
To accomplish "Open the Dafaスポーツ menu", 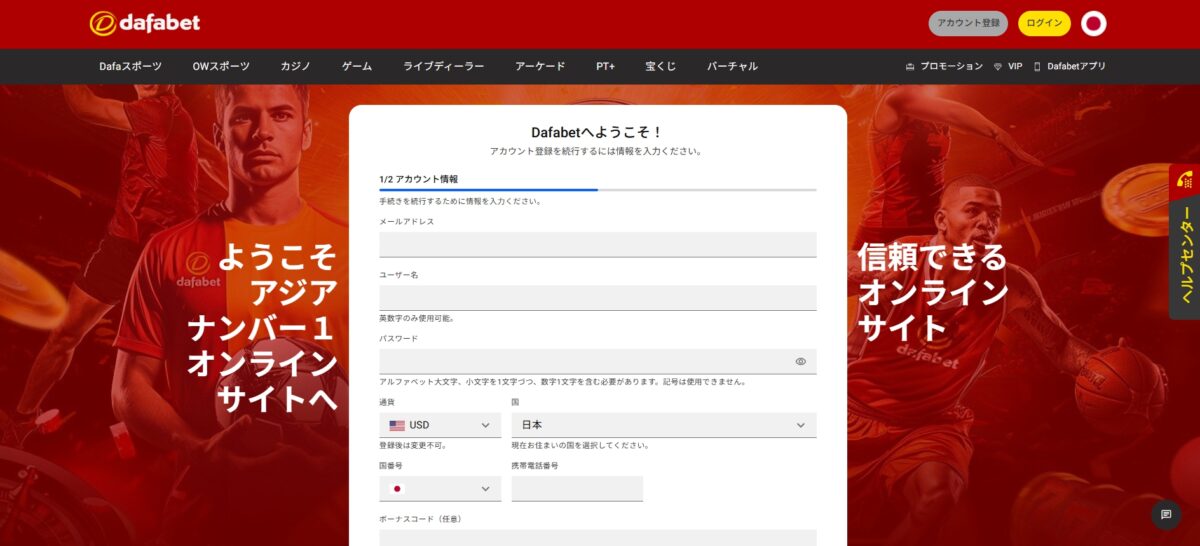I will click(130, 66).
